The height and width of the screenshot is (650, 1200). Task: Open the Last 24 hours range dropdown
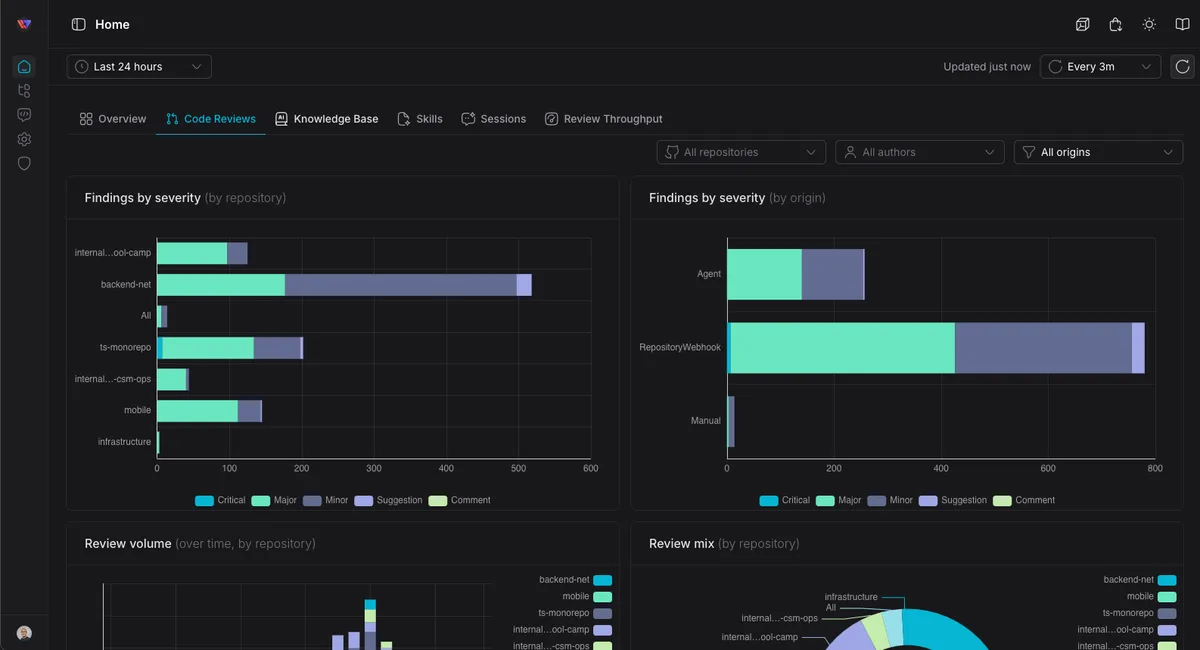[139, 67]
